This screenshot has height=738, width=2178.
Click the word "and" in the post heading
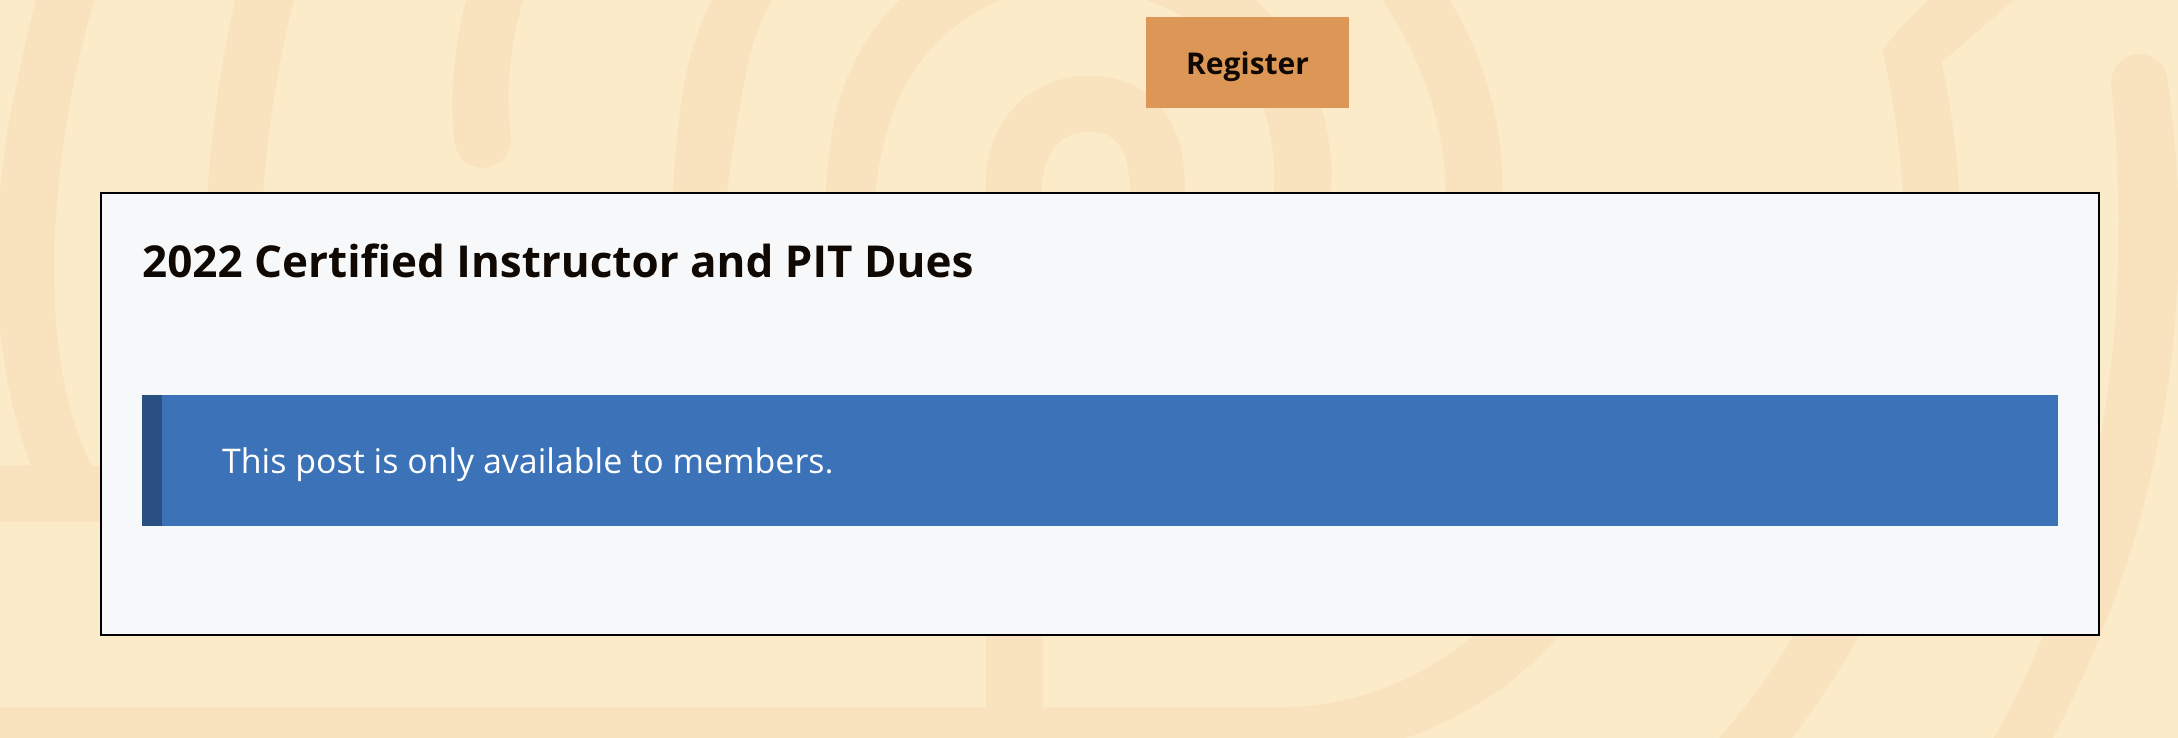(x=730, y=262)
